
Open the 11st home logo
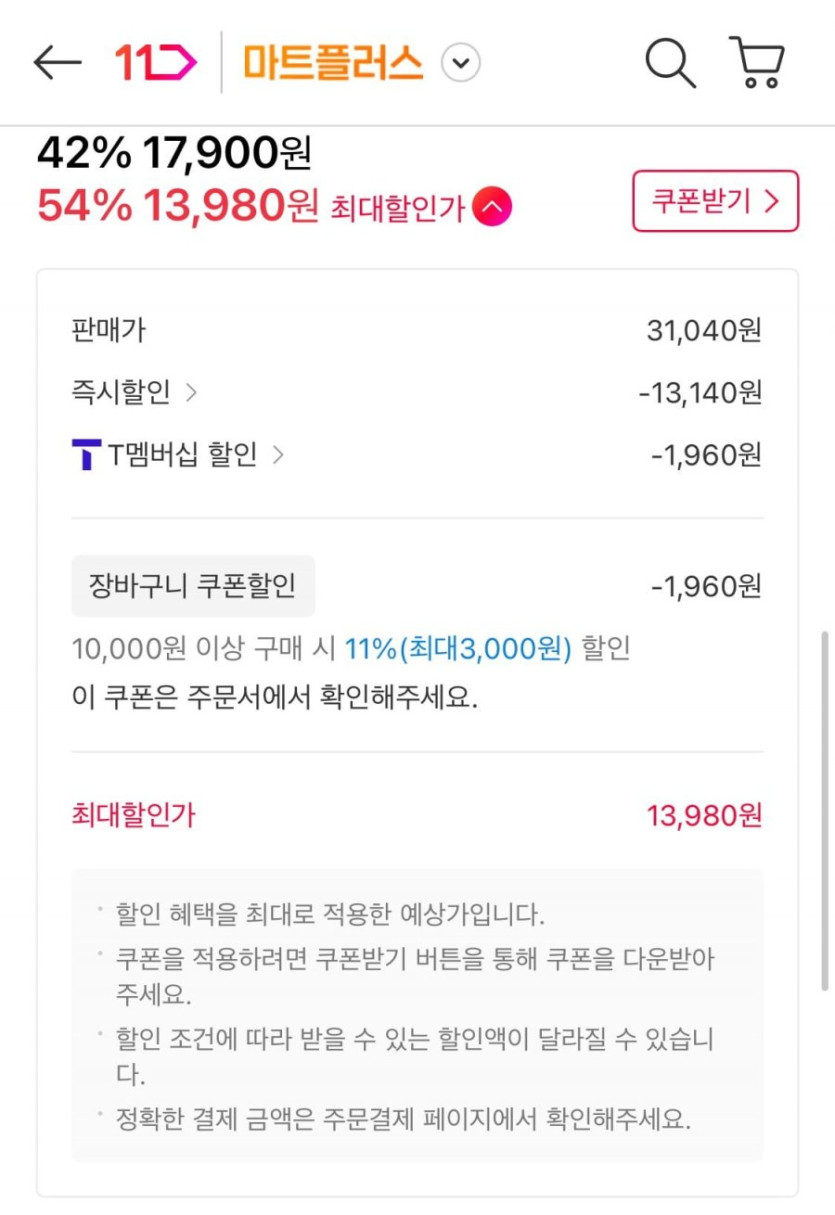click(155, 63)
